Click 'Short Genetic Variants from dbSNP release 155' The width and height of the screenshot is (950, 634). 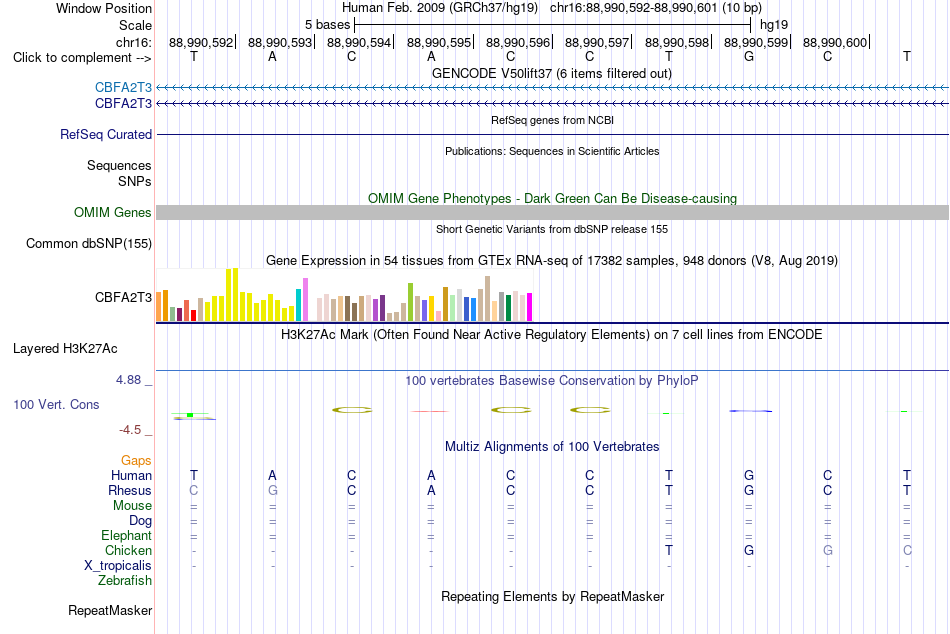[552, 229]
